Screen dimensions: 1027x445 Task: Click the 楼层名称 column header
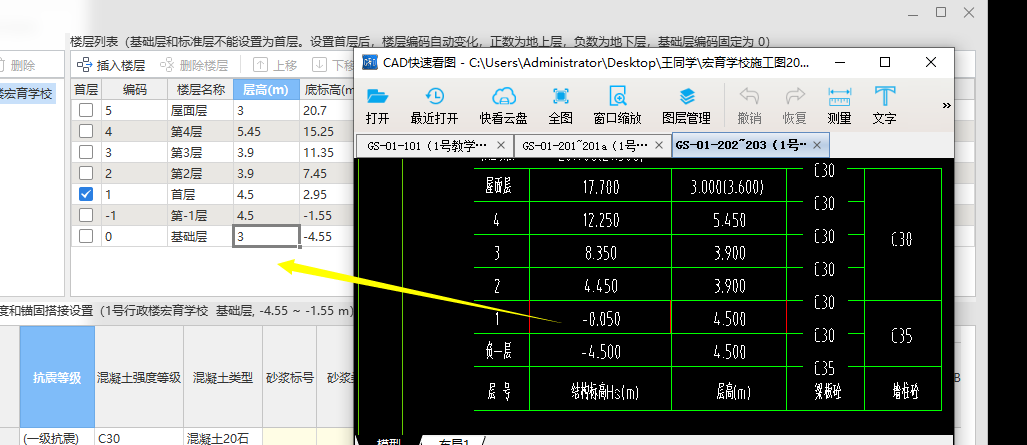(200, 90)
